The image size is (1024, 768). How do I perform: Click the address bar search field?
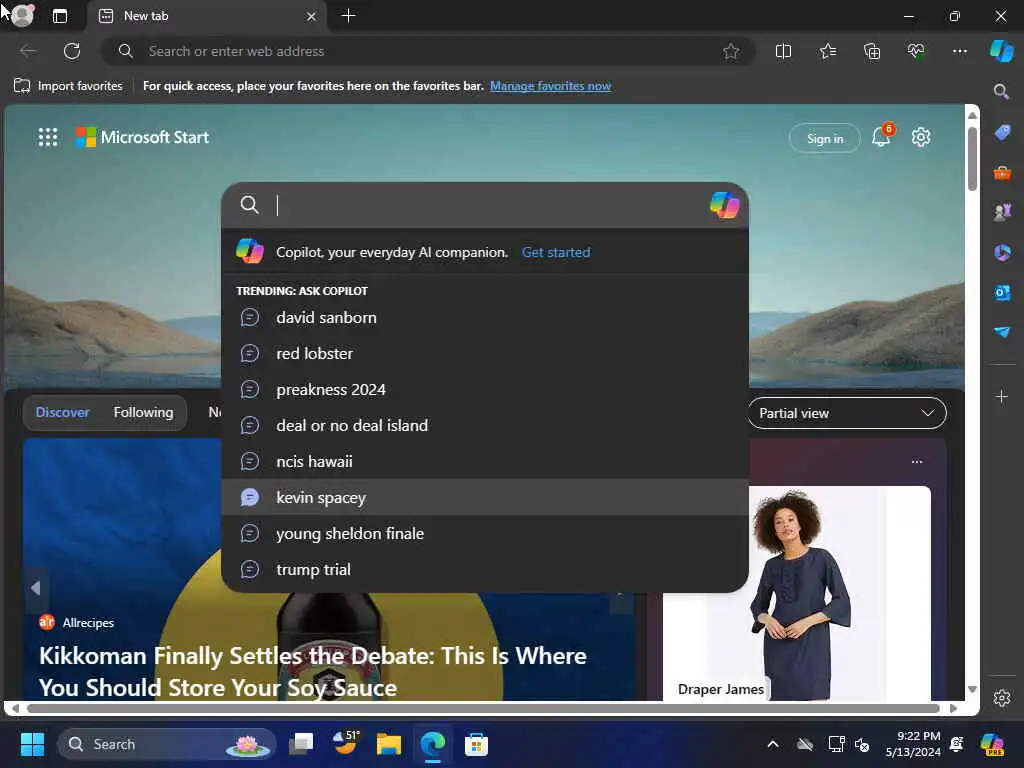coord(428,51)
